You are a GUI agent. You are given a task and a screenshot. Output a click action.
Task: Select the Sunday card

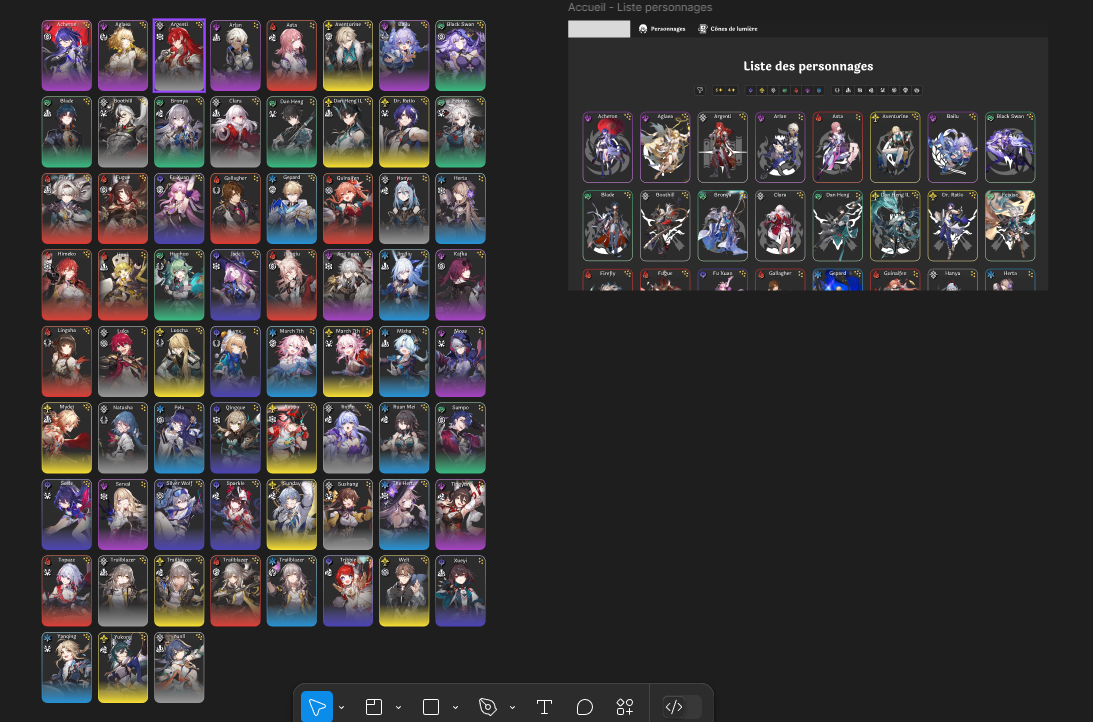tap(291, 514)
